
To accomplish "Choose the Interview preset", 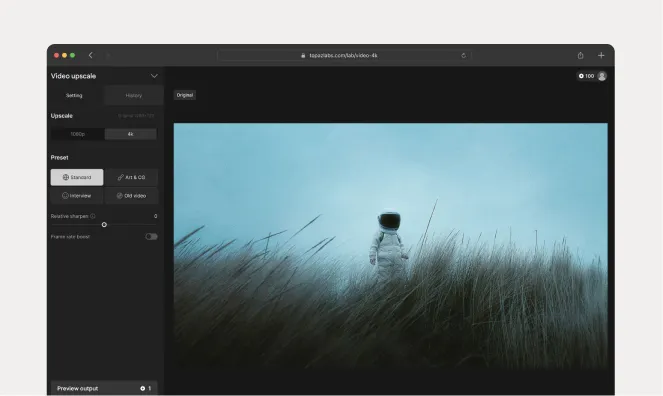I will tap(77, 196).
